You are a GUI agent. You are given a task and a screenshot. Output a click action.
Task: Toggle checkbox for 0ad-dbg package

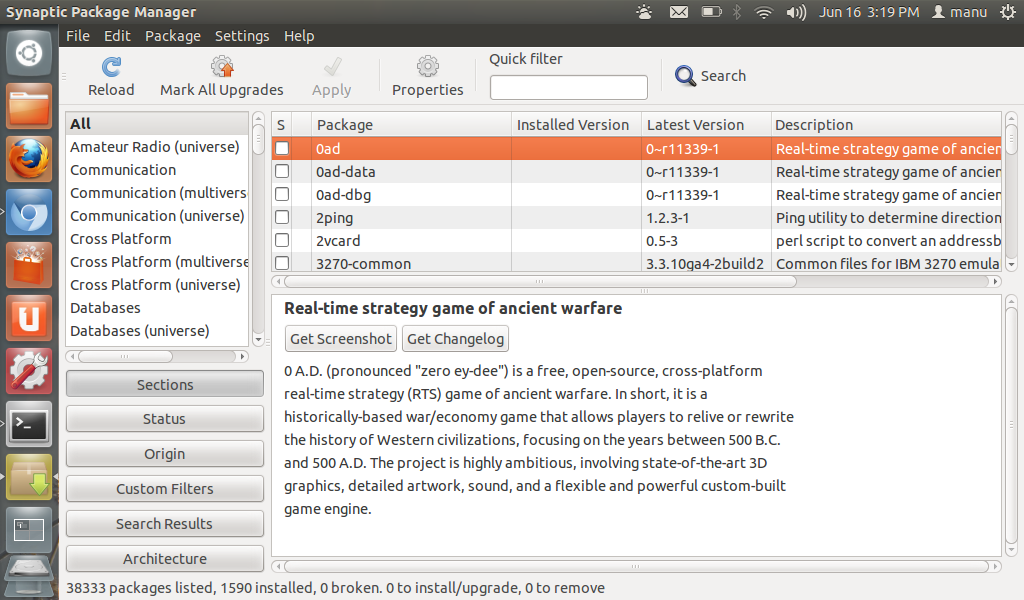(x=282, y=194)
